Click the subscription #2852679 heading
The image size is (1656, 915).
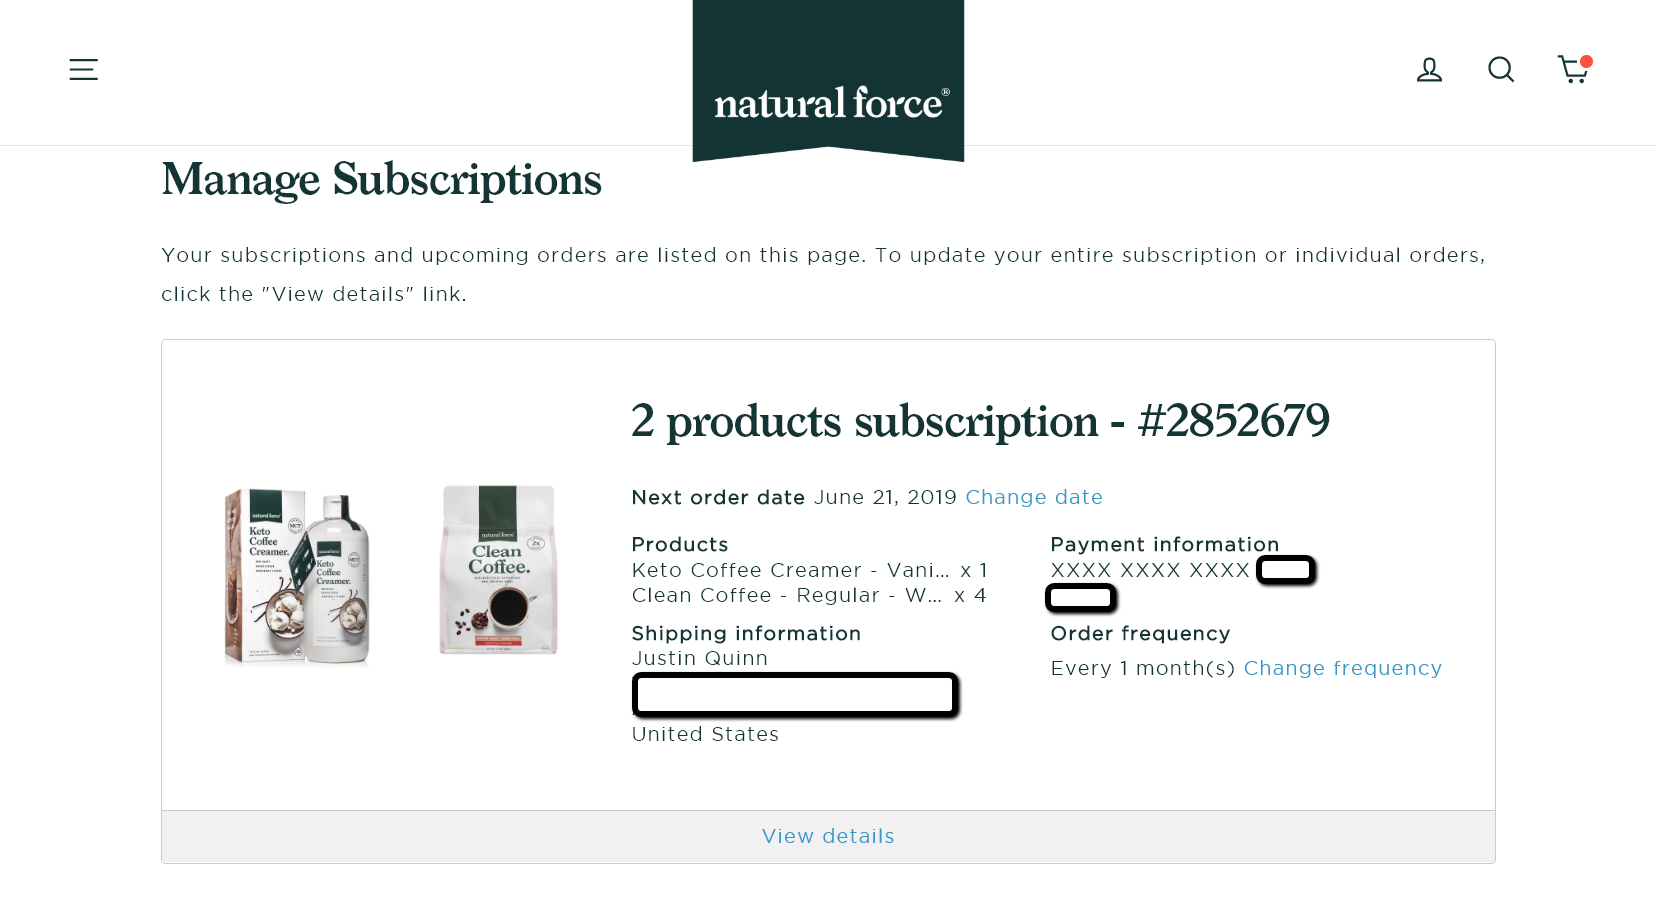(980, 421)
